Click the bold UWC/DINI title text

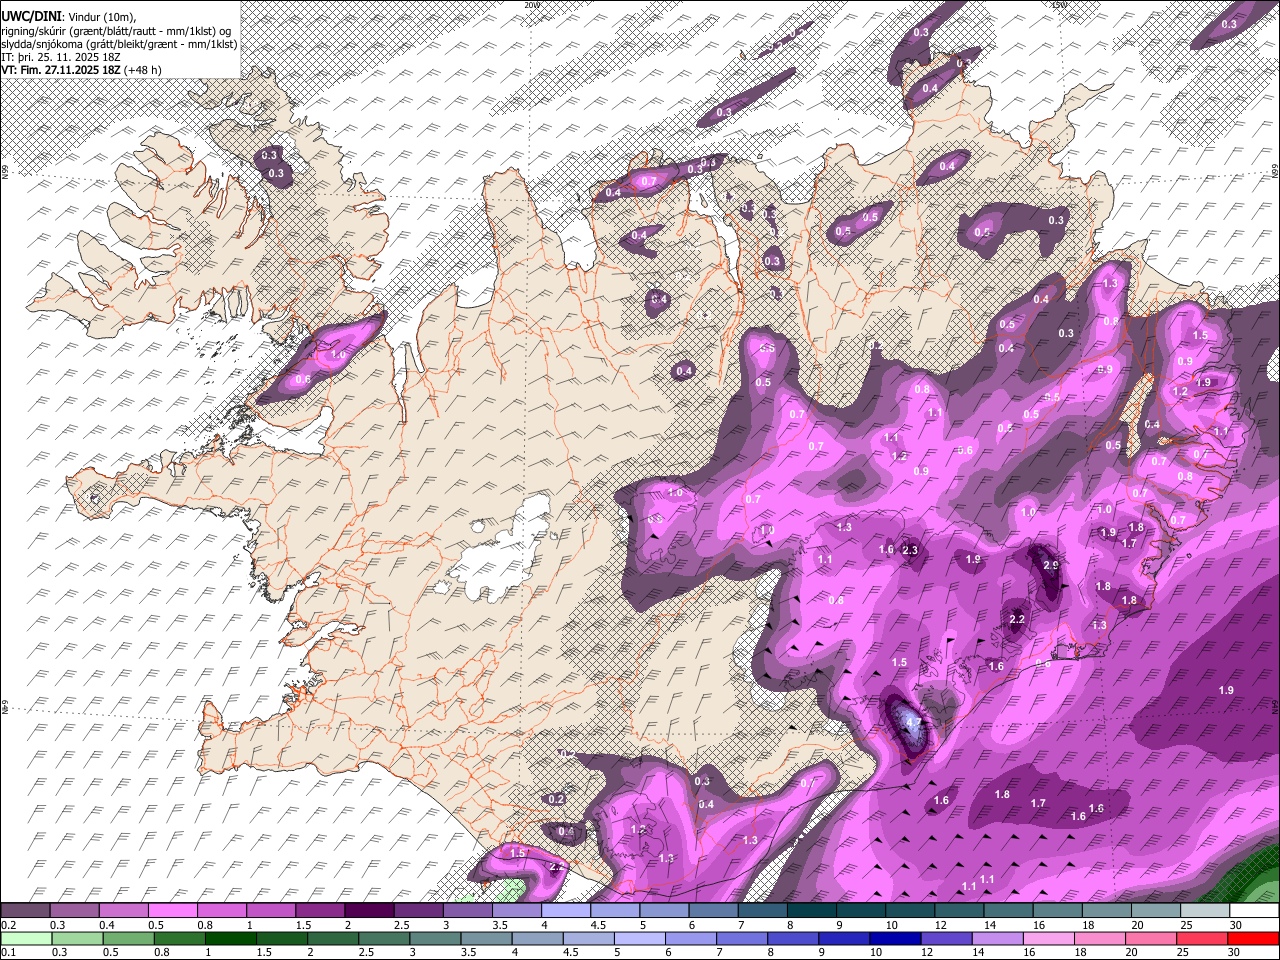pyautogui.click(x=30, y=16)
